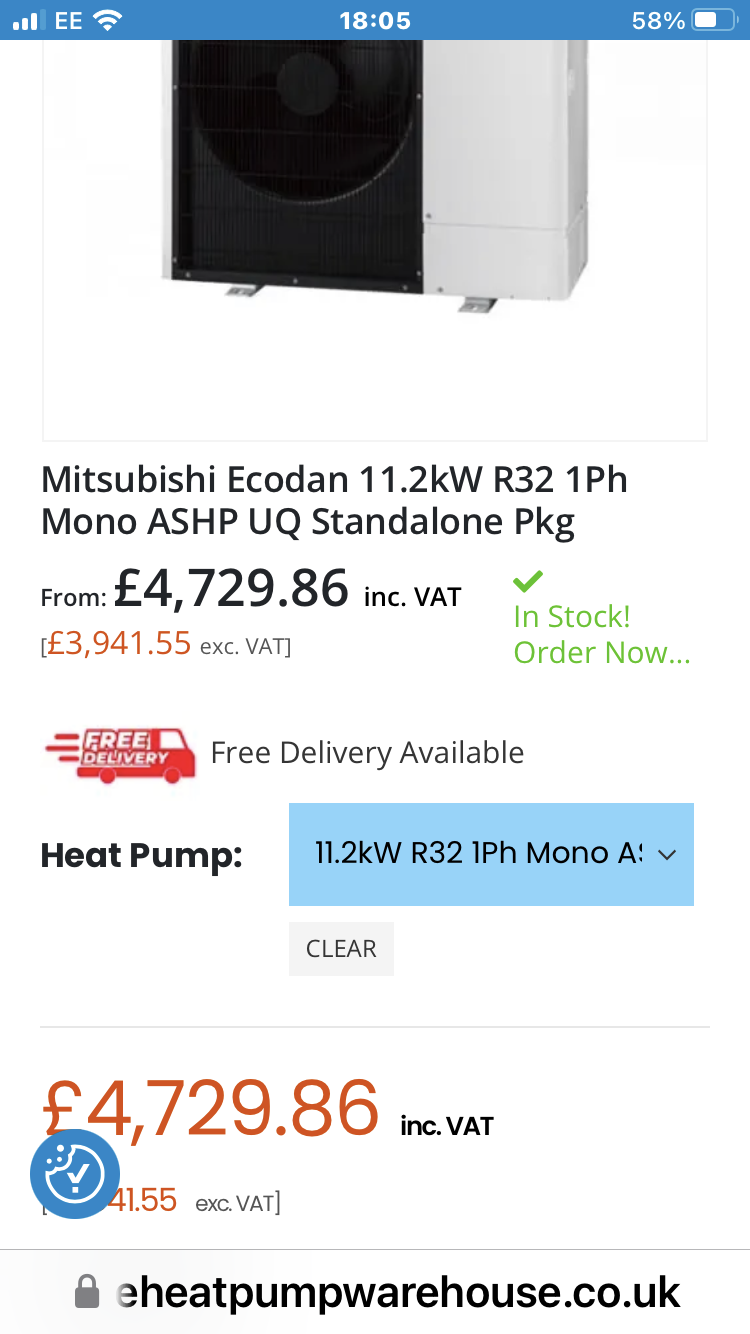Tap the large orange £4,729.86 price
750x1334 pixels.
pyautogui.click(x=211, y=1107)
